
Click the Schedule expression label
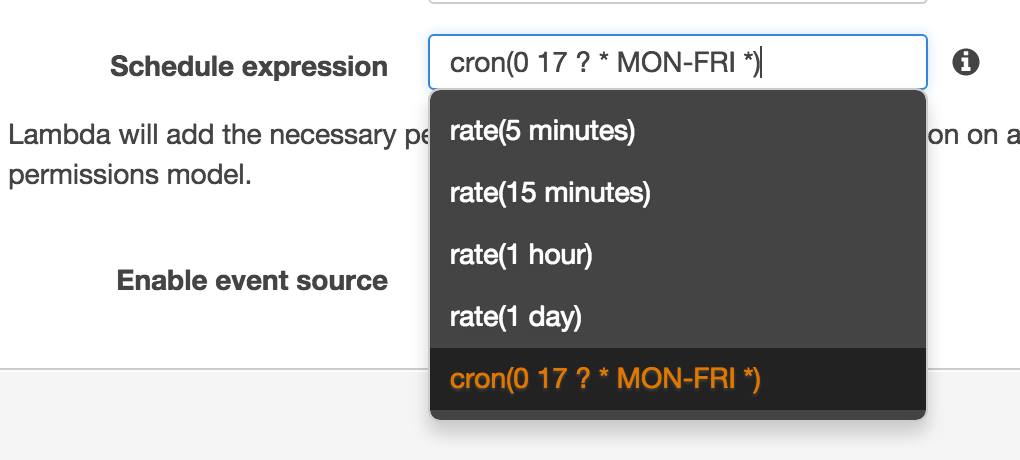[x=249, y=66]
